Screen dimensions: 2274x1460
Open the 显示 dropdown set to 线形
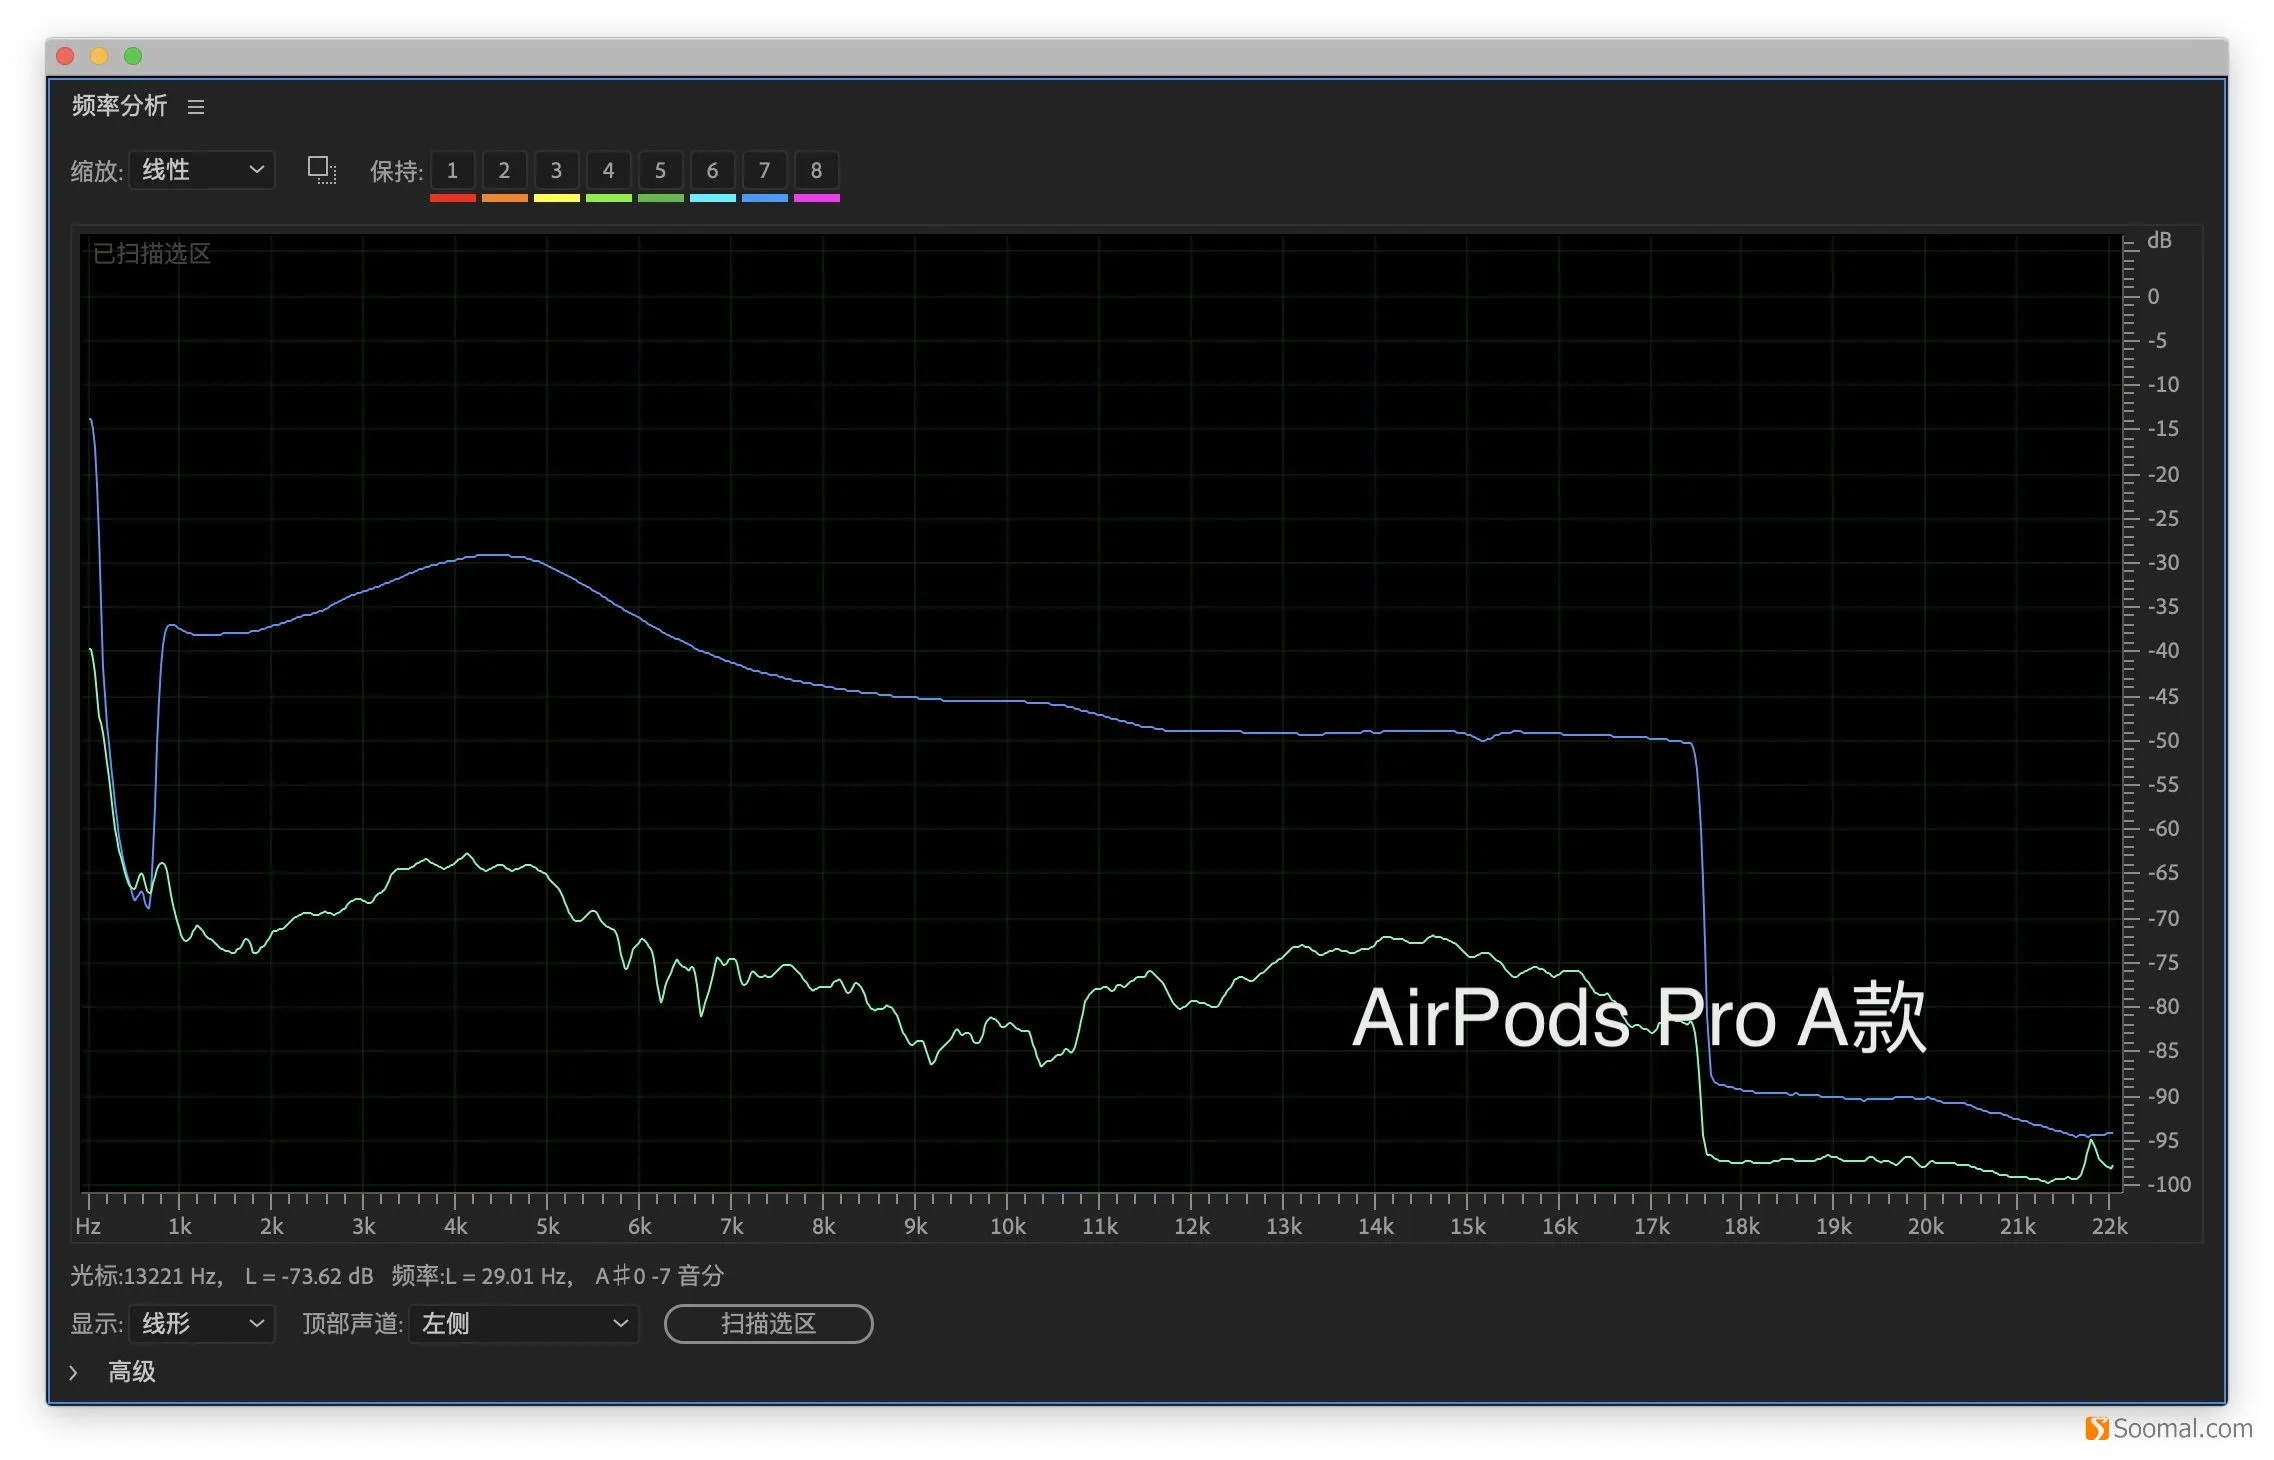coord(202,1324)
